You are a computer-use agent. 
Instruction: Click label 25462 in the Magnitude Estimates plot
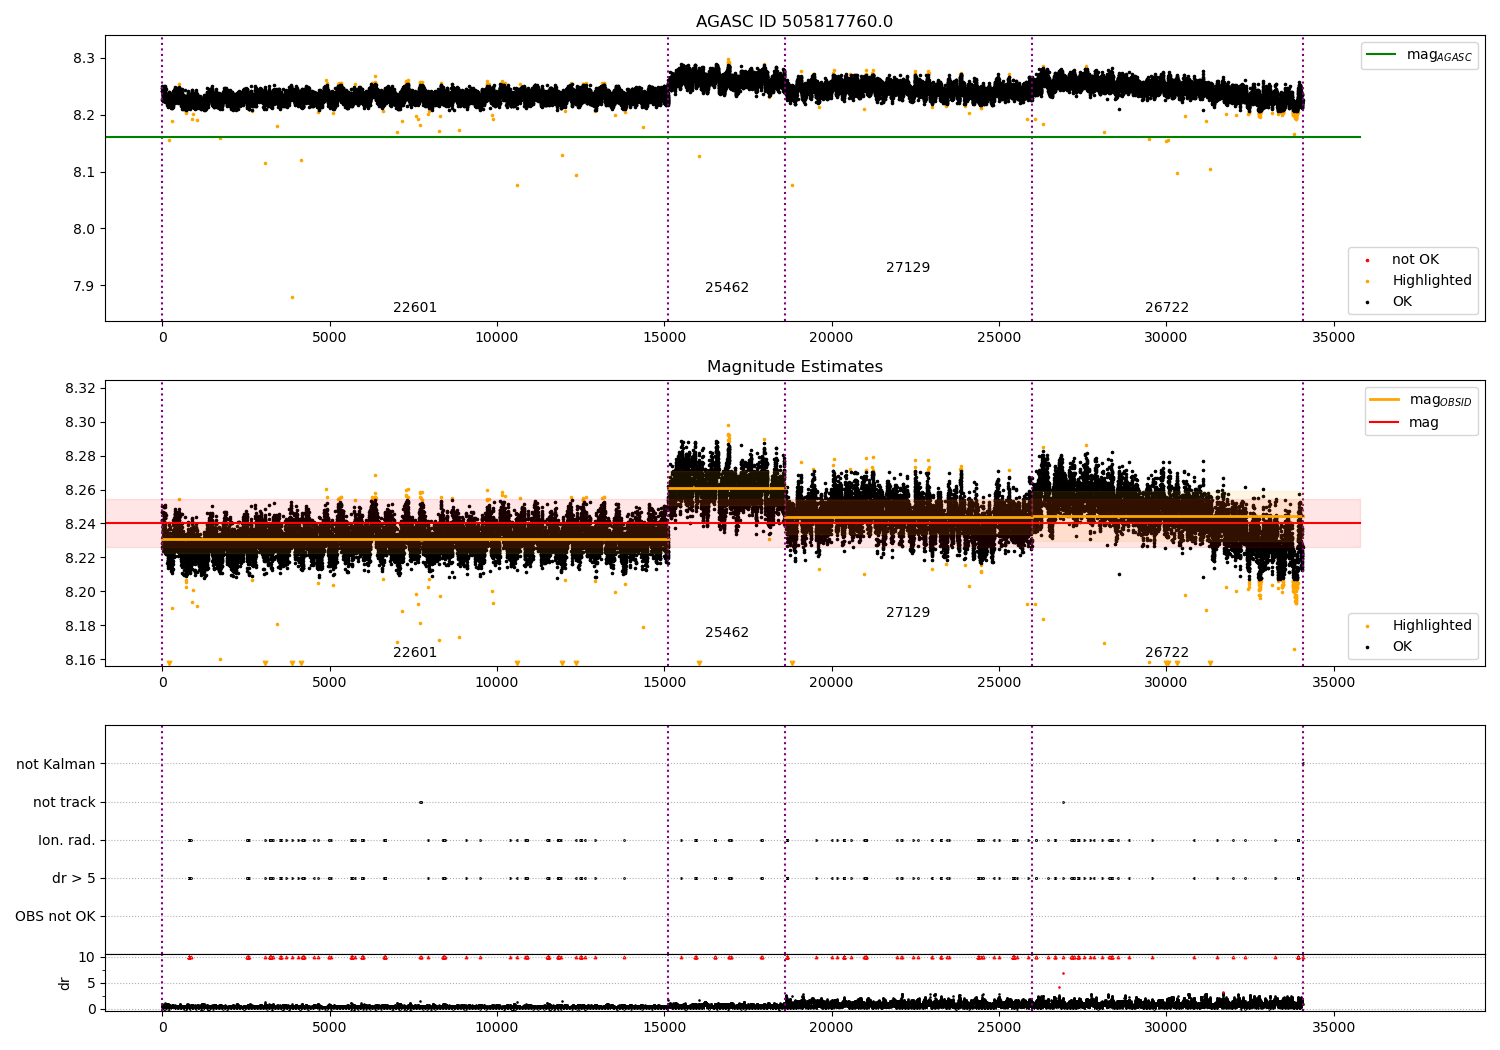tap(727, 633)
